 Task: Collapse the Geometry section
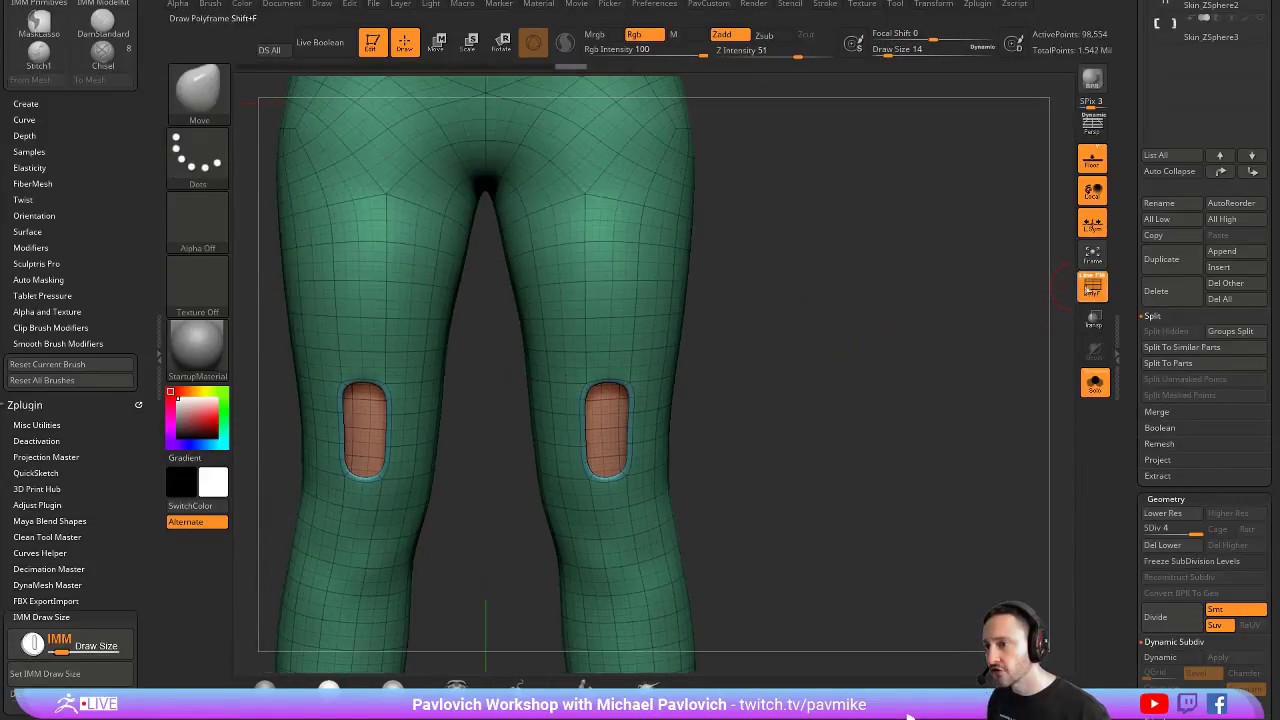[x=1166, y=499]
